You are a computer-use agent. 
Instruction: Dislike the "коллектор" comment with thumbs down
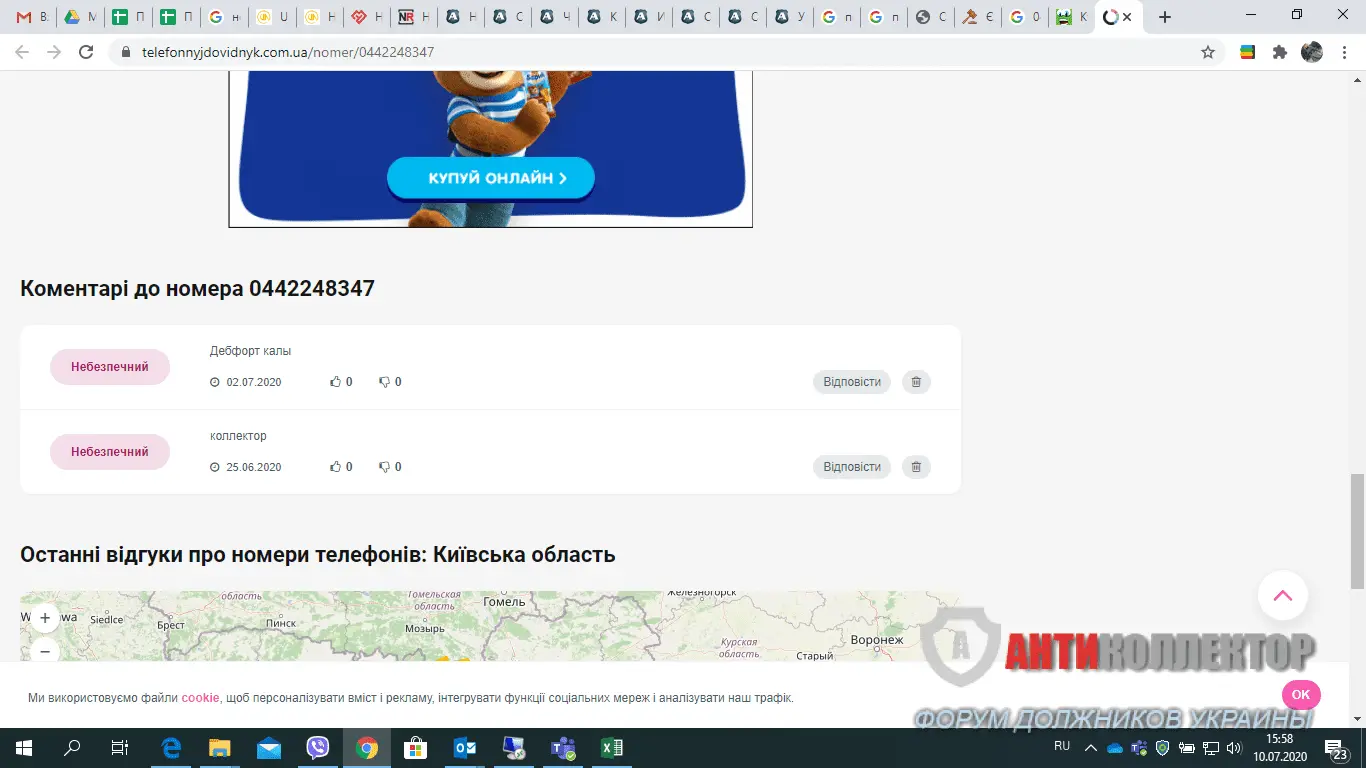(x=385, y=466)
